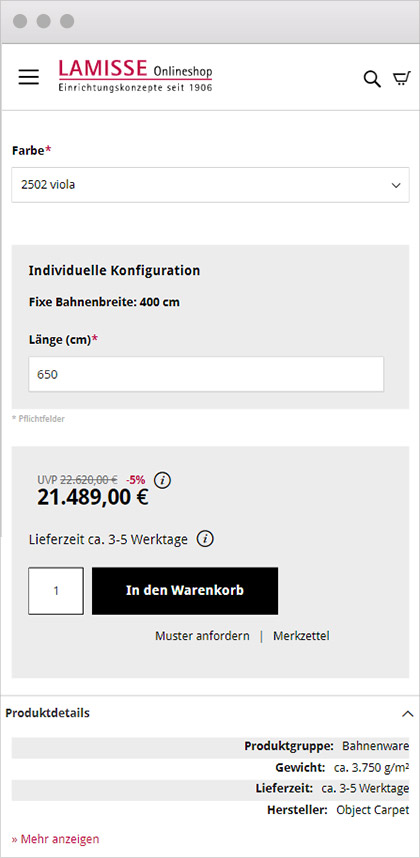Screen dimensions: 420x858
Task: Click the Muster anfordern link
Action: pyautogui.click(x=202, y=636)
